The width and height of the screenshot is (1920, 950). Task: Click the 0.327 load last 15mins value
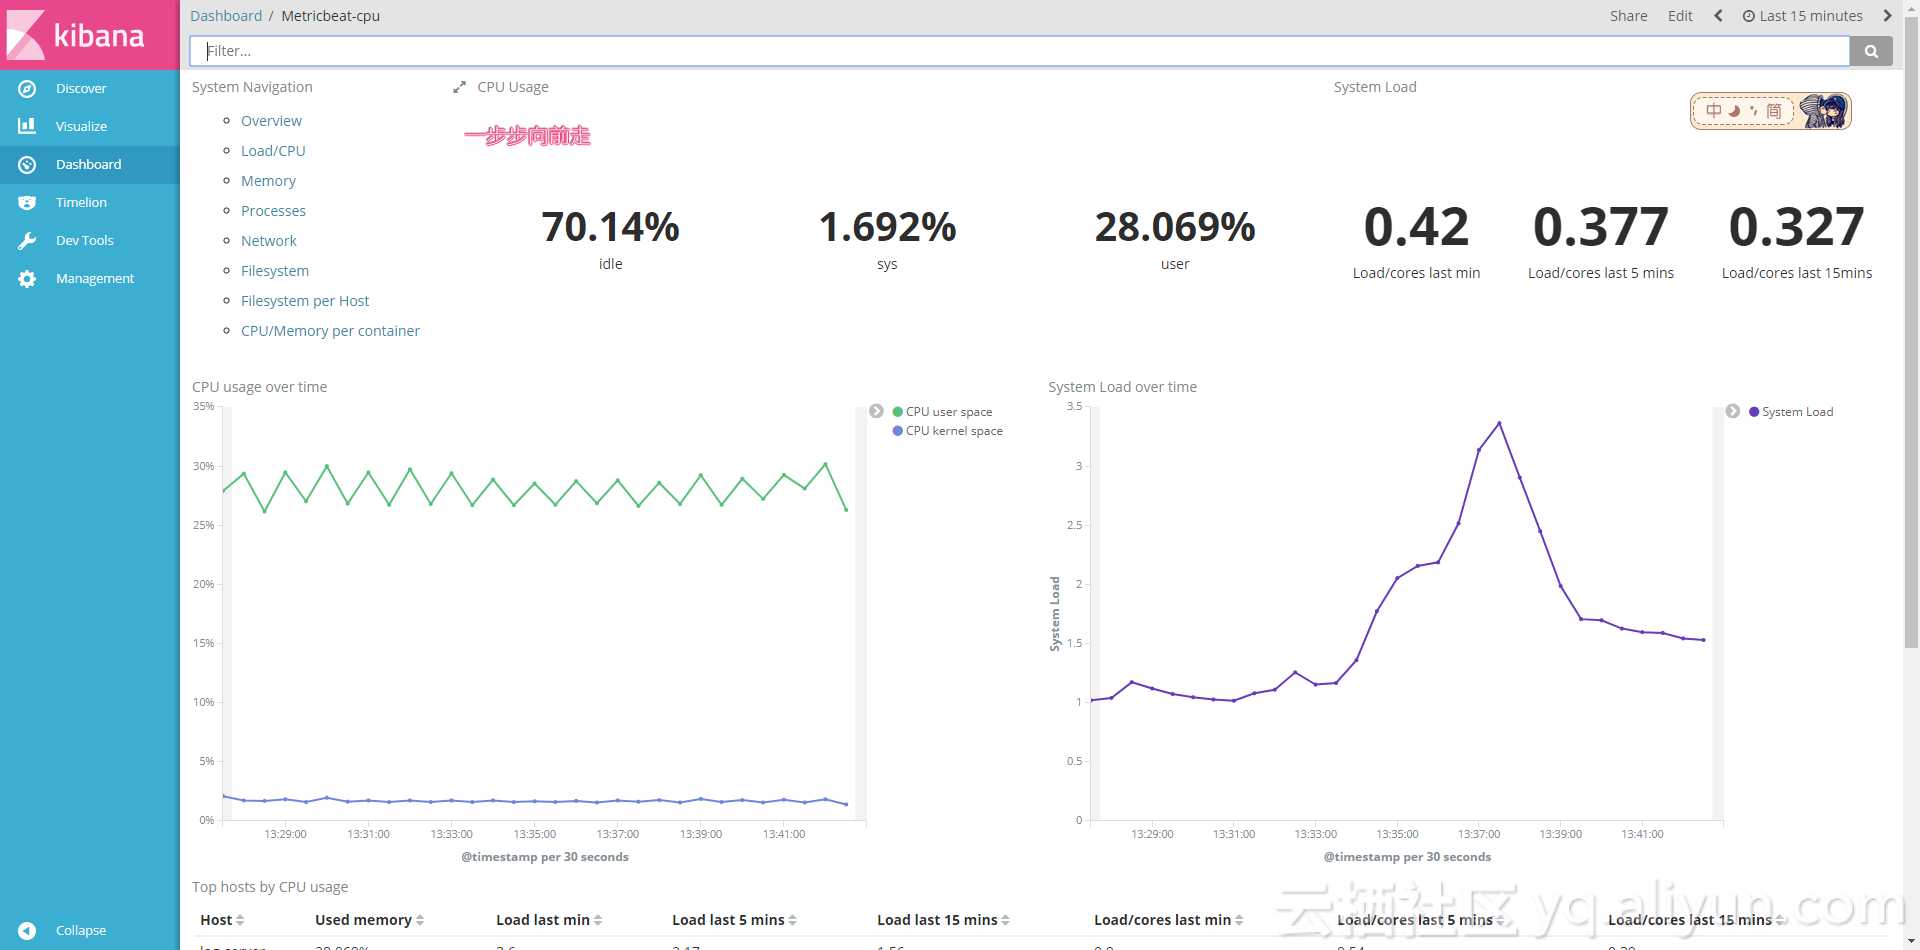coord(1796,227)
